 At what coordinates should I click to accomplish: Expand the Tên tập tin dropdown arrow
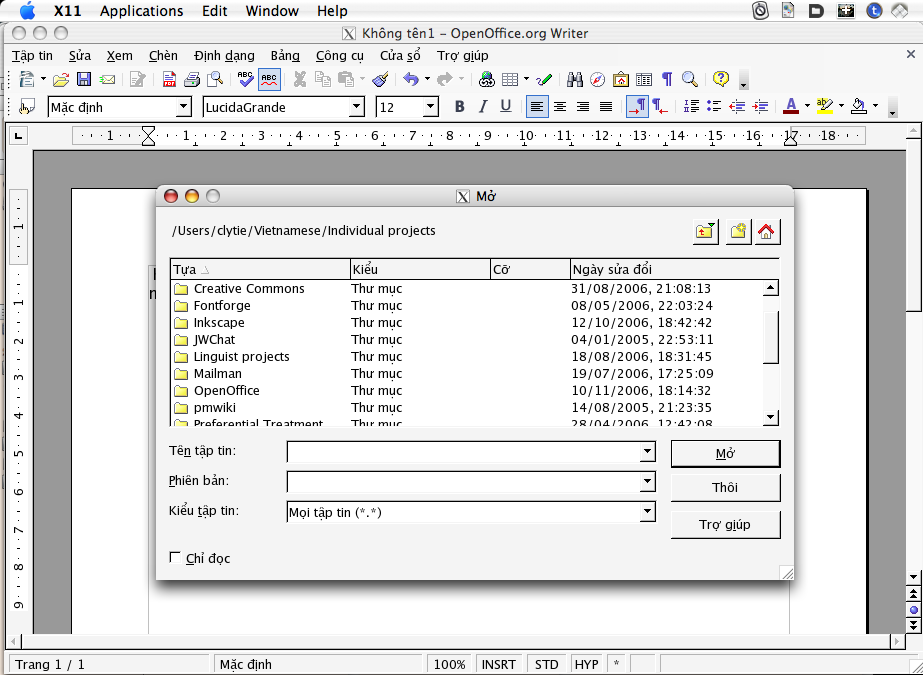[x=647, y=452]
